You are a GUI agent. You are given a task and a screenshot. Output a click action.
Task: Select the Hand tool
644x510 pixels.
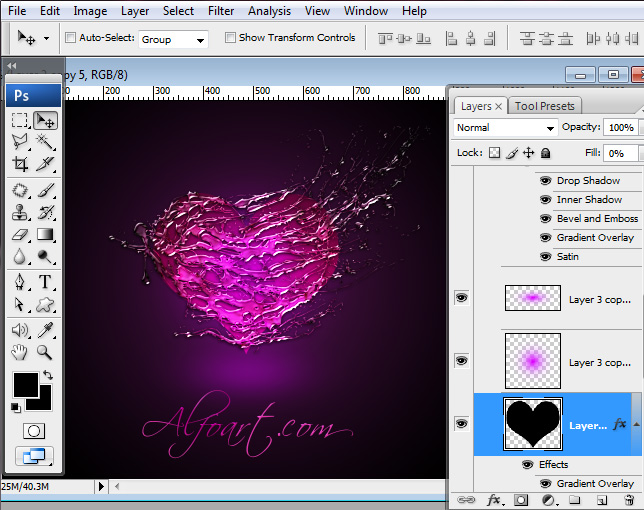[20, 352]
